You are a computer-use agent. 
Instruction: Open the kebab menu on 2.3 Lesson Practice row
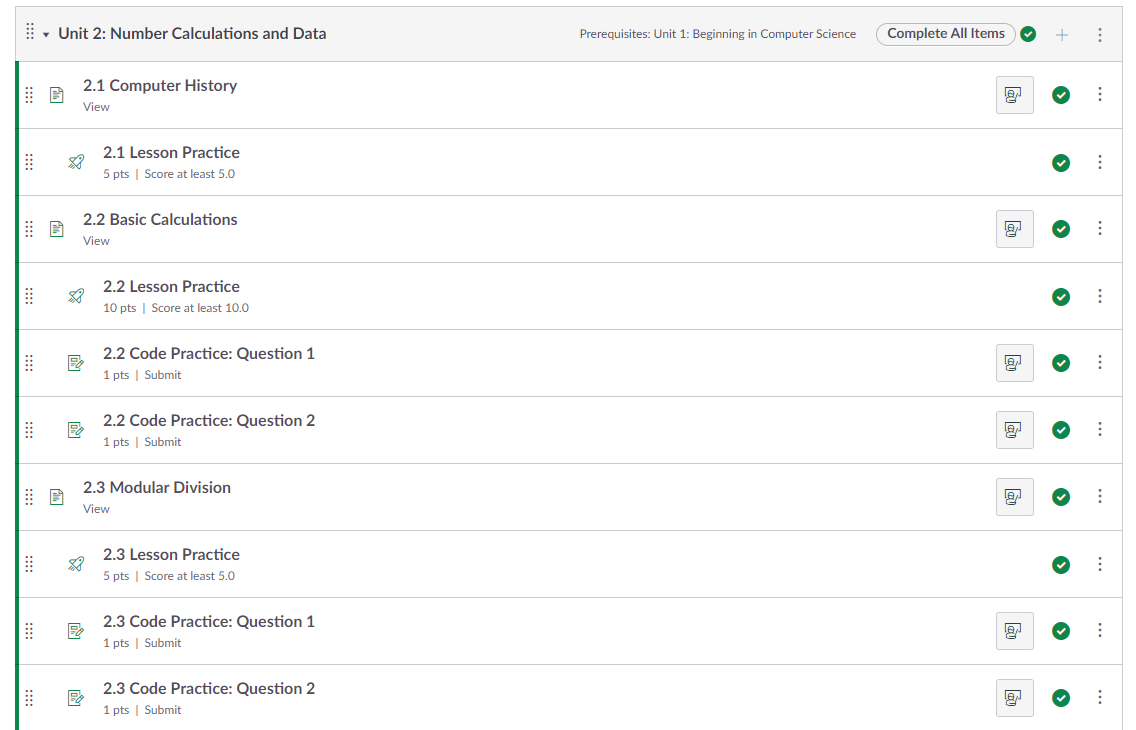[1100, 564]
